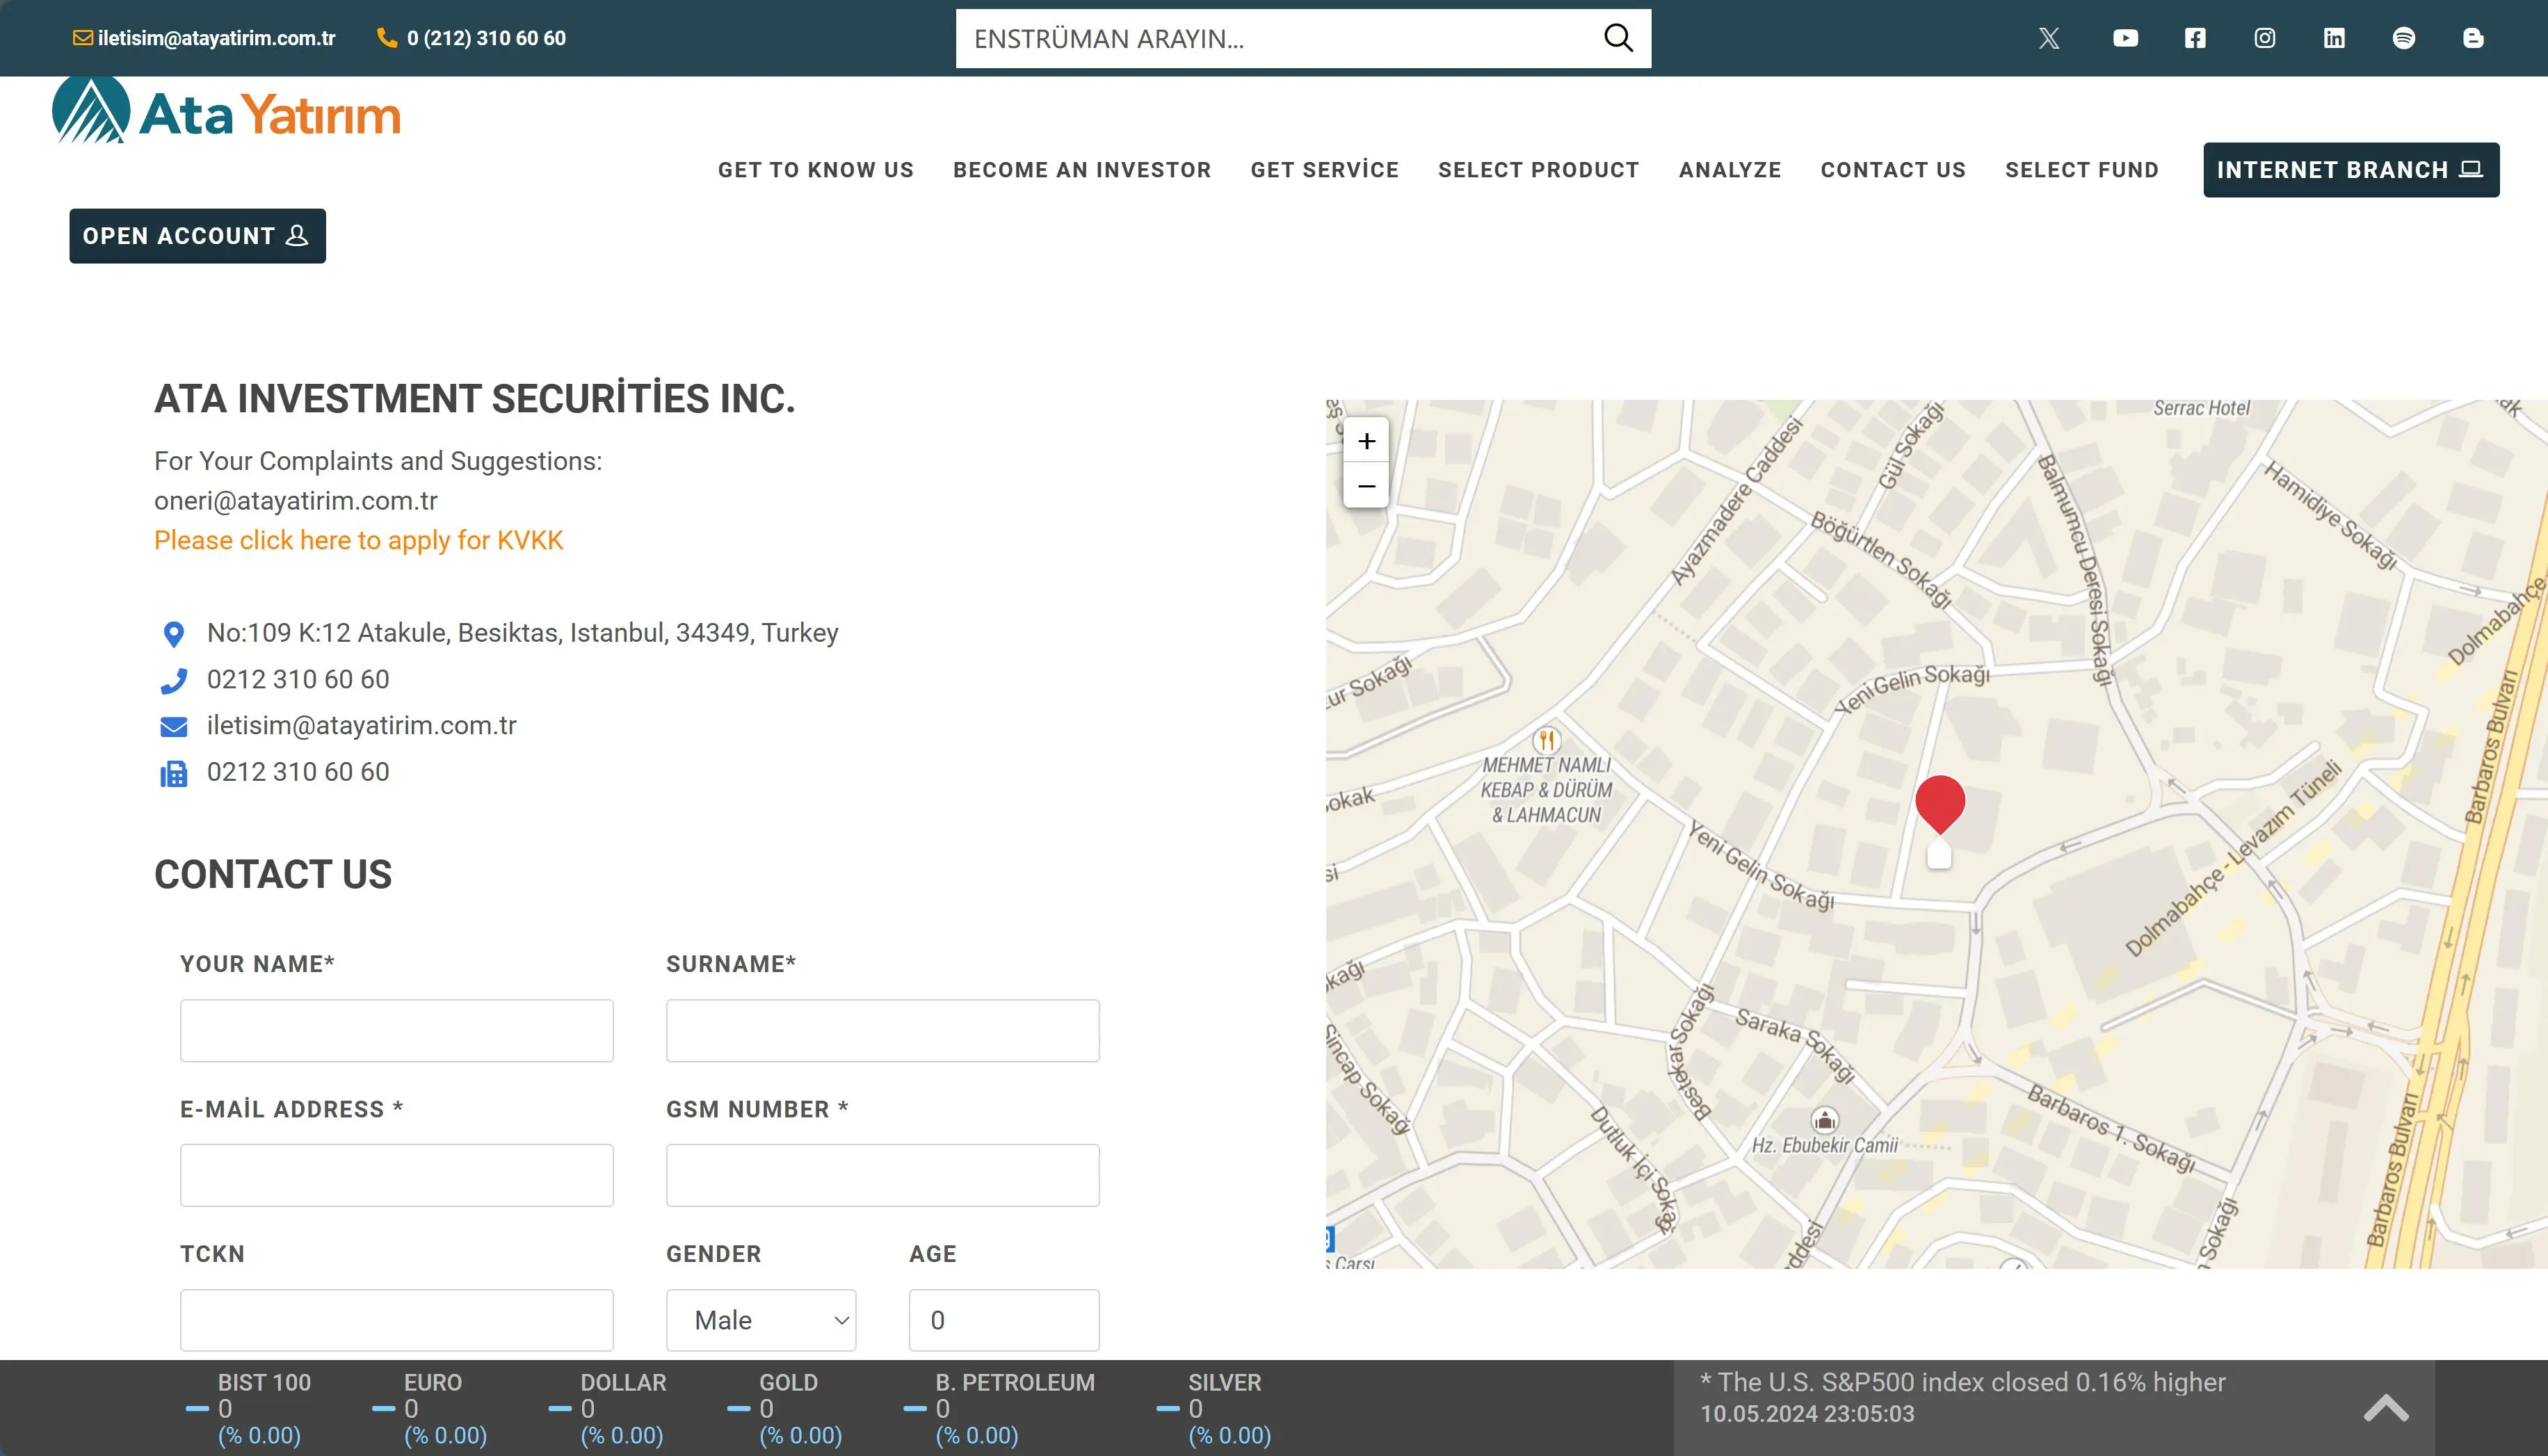
Task: Click the Internet Branch button
Action: pos(2350,170)
